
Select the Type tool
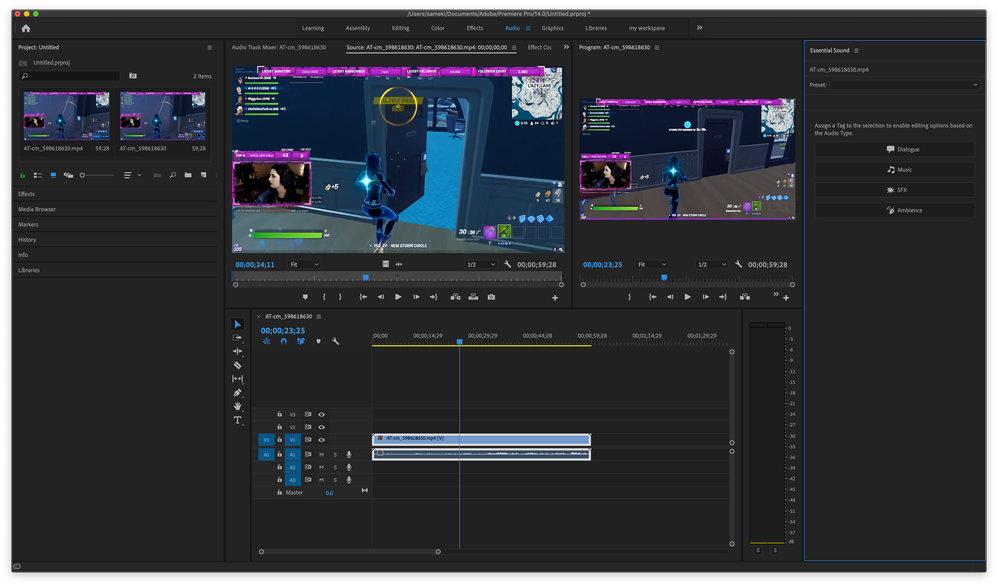(x=238, y=420)
